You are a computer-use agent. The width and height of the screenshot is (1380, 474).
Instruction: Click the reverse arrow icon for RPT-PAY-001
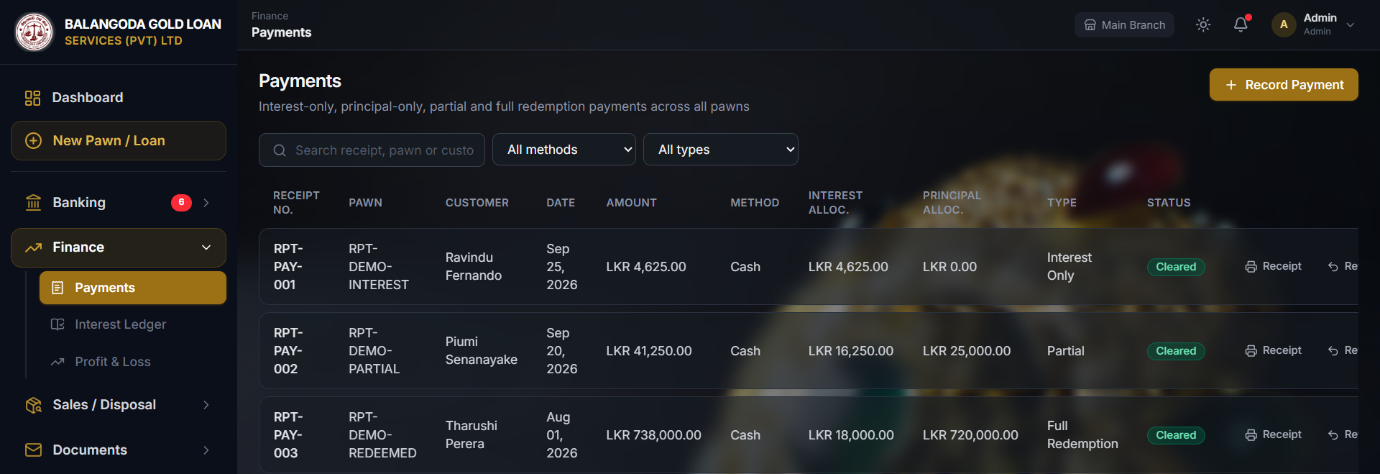[x=1333, y=267]
